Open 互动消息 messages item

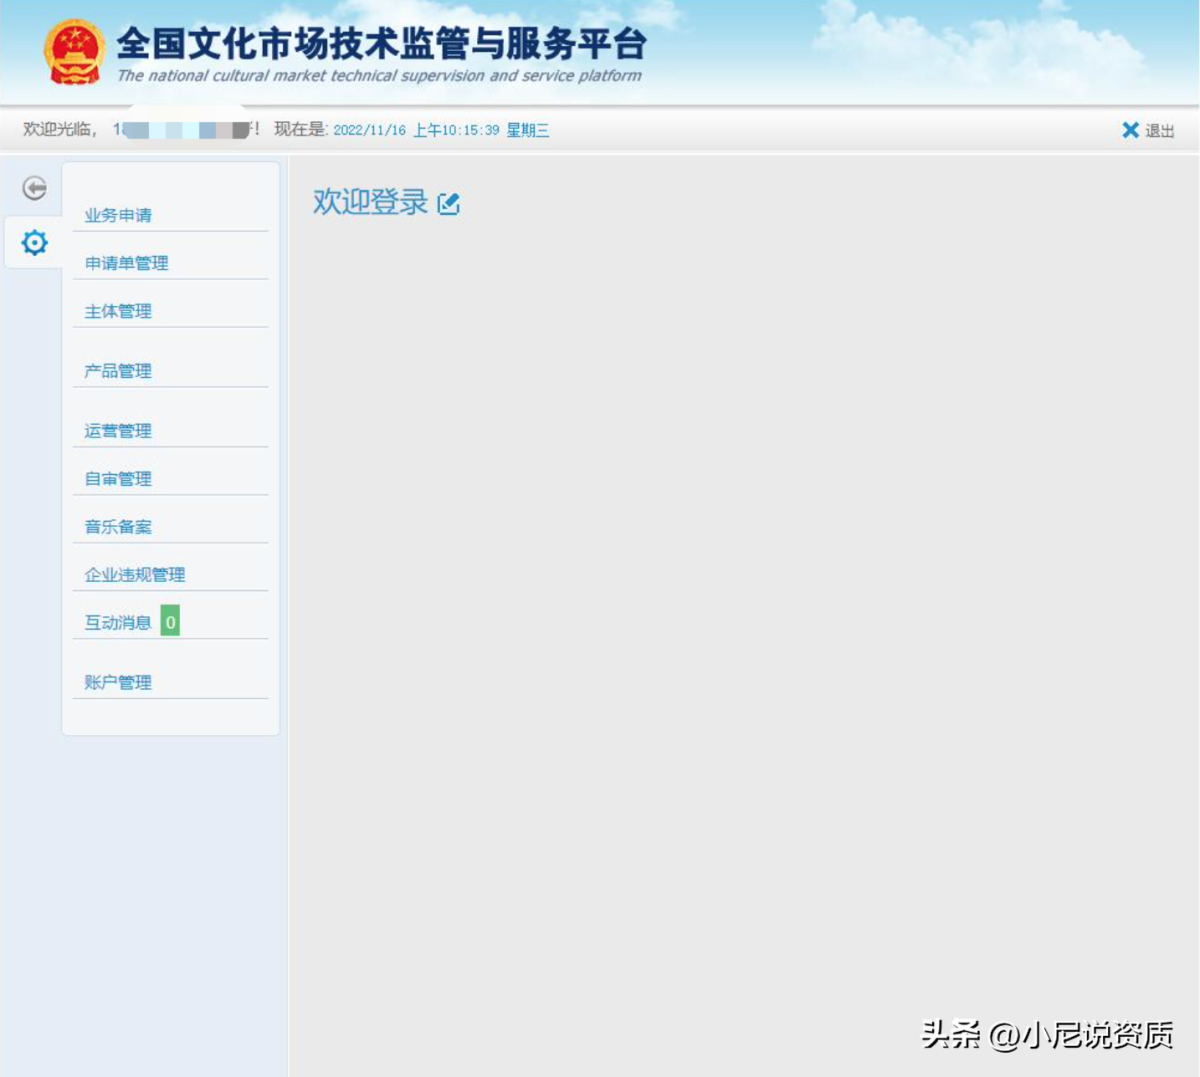[x=117, y=622]
